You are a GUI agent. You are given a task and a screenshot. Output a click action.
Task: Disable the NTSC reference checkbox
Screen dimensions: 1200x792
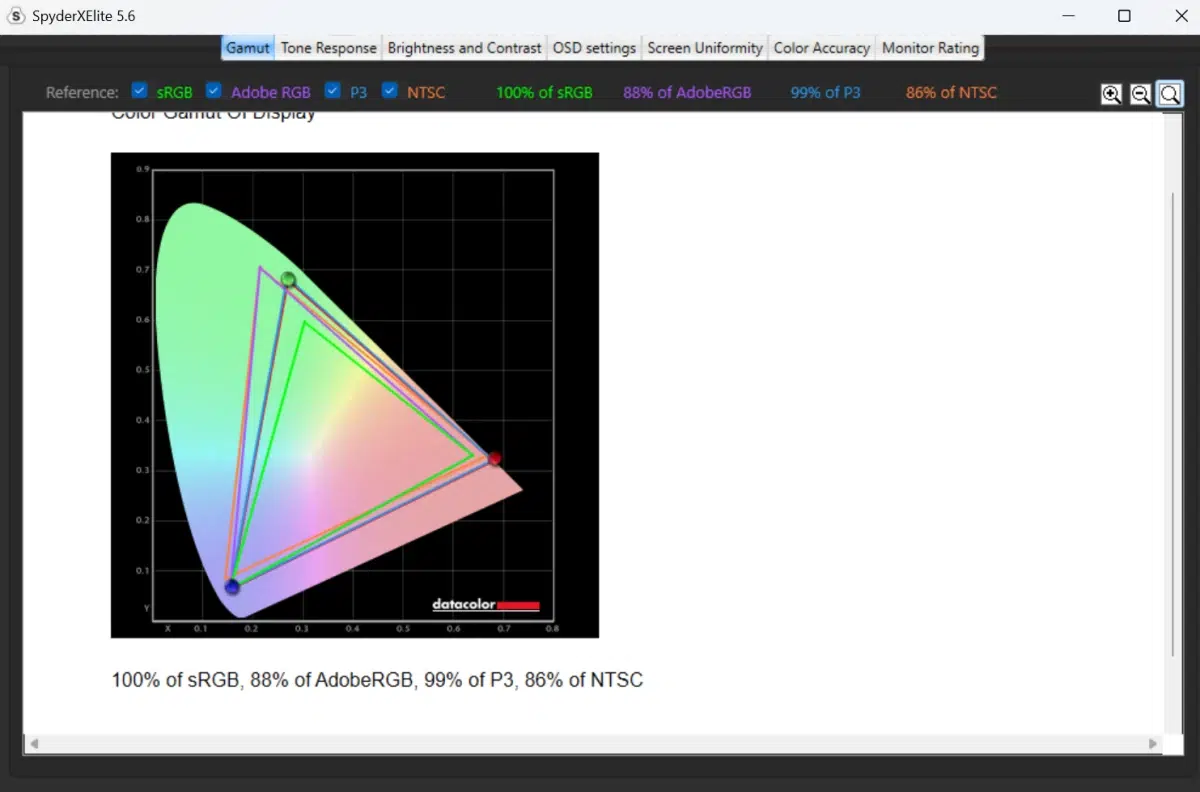tap(390, 90)
